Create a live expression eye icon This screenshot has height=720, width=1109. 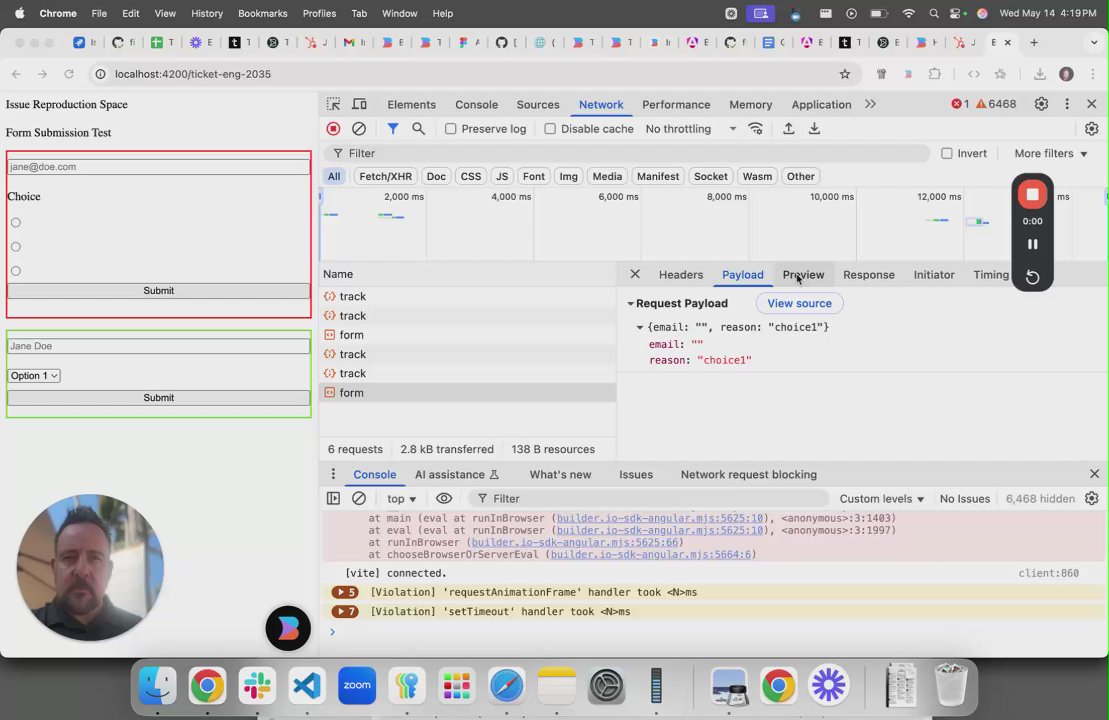click(x=443, y=499)
